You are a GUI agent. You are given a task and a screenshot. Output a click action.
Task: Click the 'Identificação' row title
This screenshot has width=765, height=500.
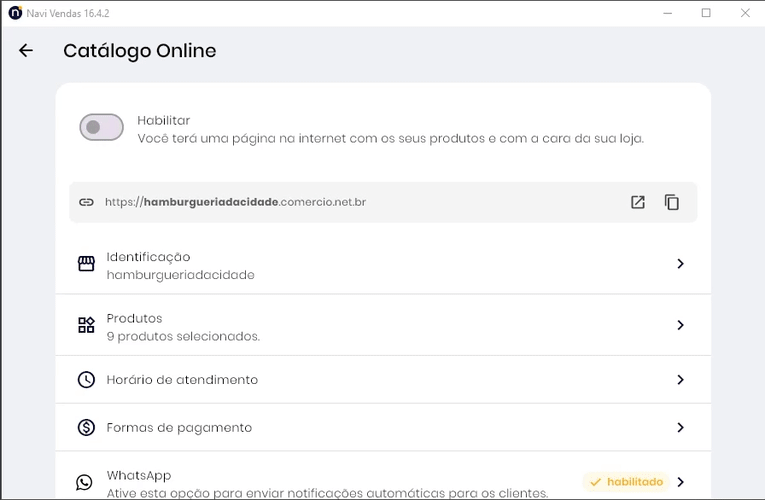pyautogui.click(x=148, y=257)
